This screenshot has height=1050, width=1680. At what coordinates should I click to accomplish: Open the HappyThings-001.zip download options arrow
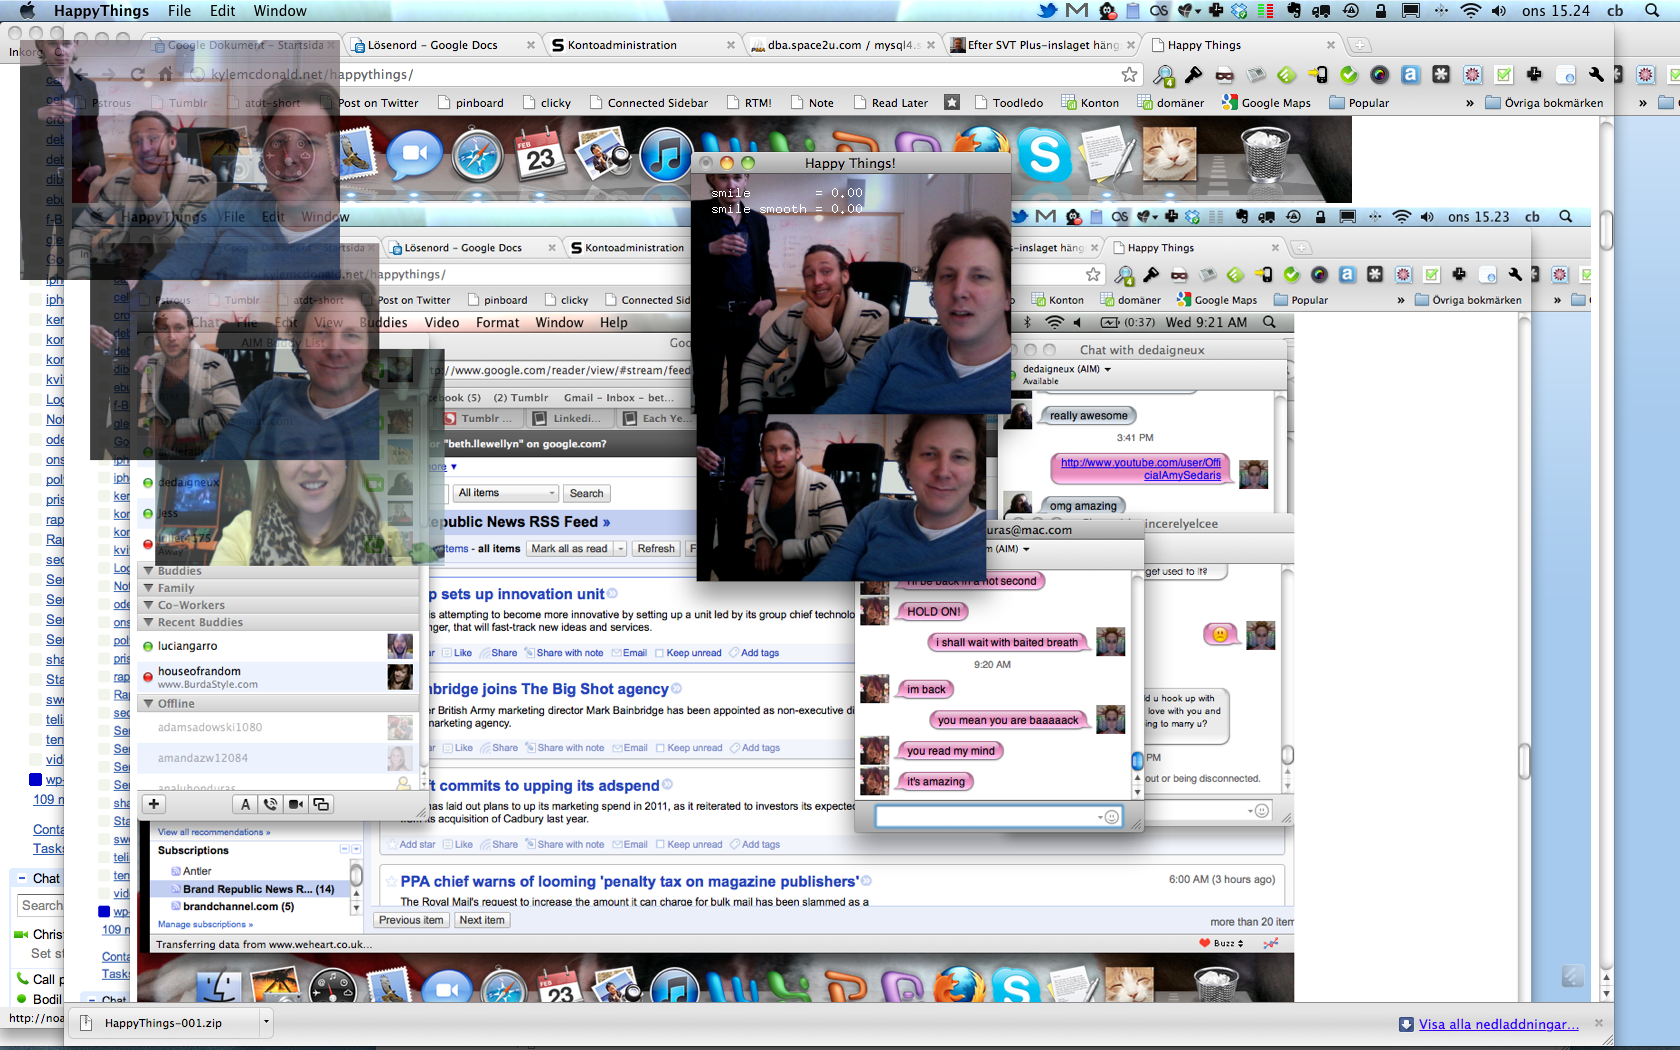pyautogui.click(x=266, y=1022)
